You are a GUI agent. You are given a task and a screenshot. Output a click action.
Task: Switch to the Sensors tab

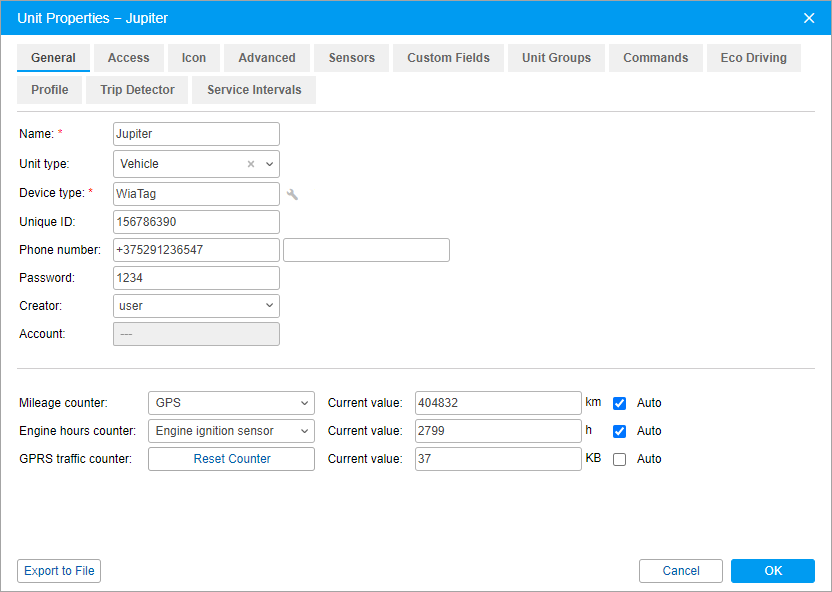(x=351, y=58)
